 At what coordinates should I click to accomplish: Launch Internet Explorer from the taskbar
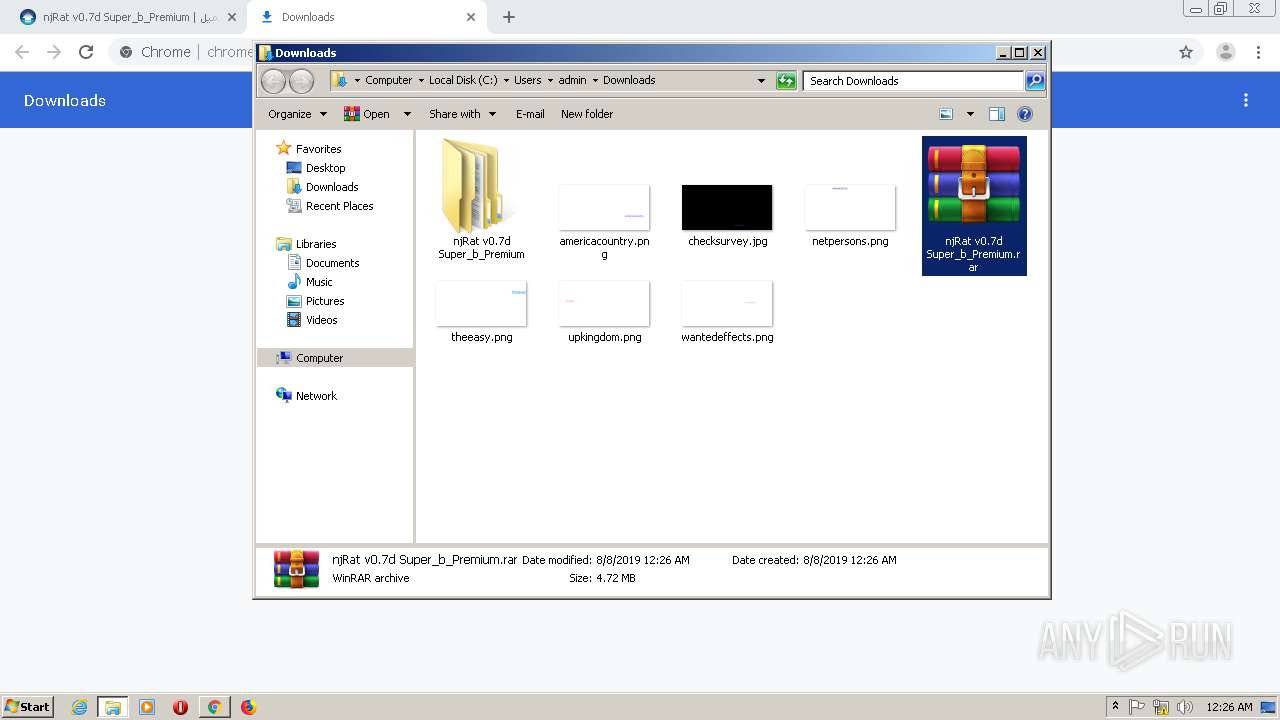(x=80, y=707)
